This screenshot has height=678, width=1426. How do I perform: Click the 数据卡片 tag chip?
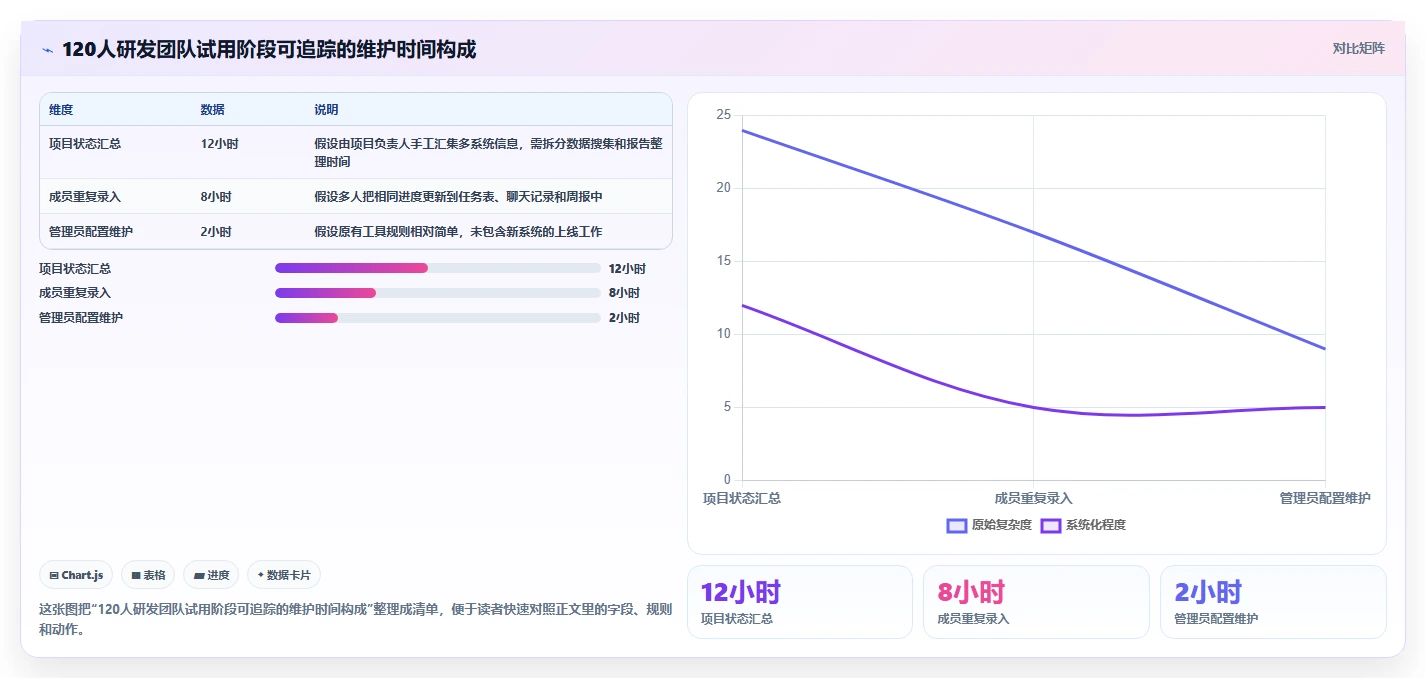click(x=284, y=575)
